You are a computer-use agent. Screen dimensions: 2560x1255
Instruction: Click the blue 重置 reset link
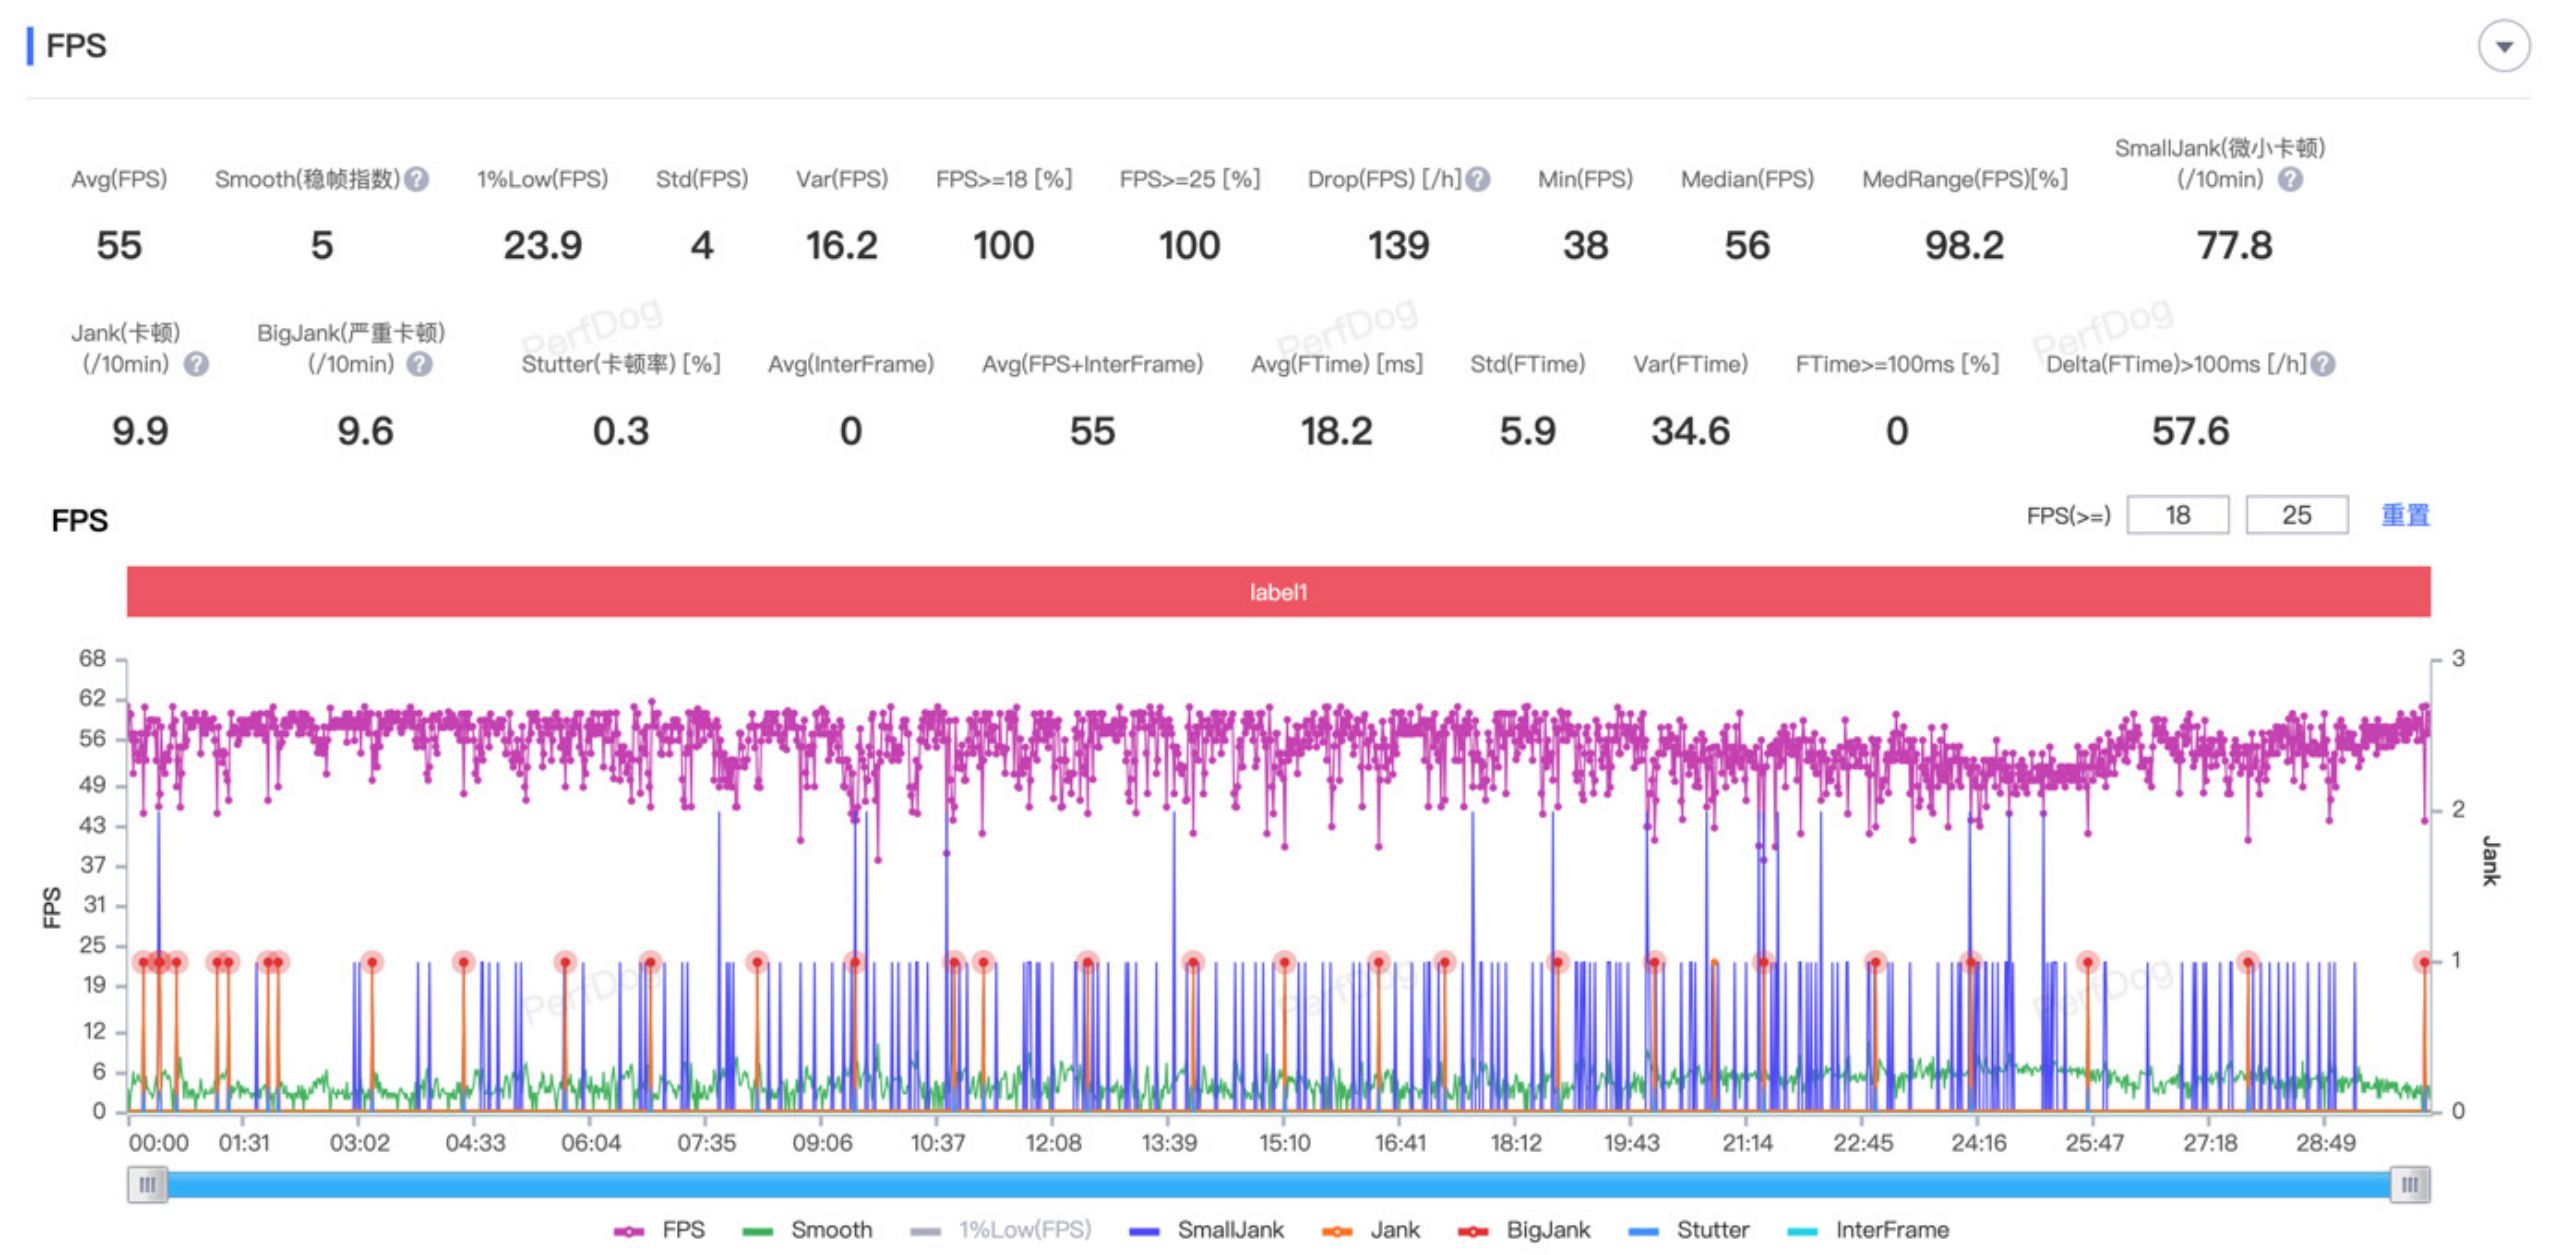tap(2405, 515)
